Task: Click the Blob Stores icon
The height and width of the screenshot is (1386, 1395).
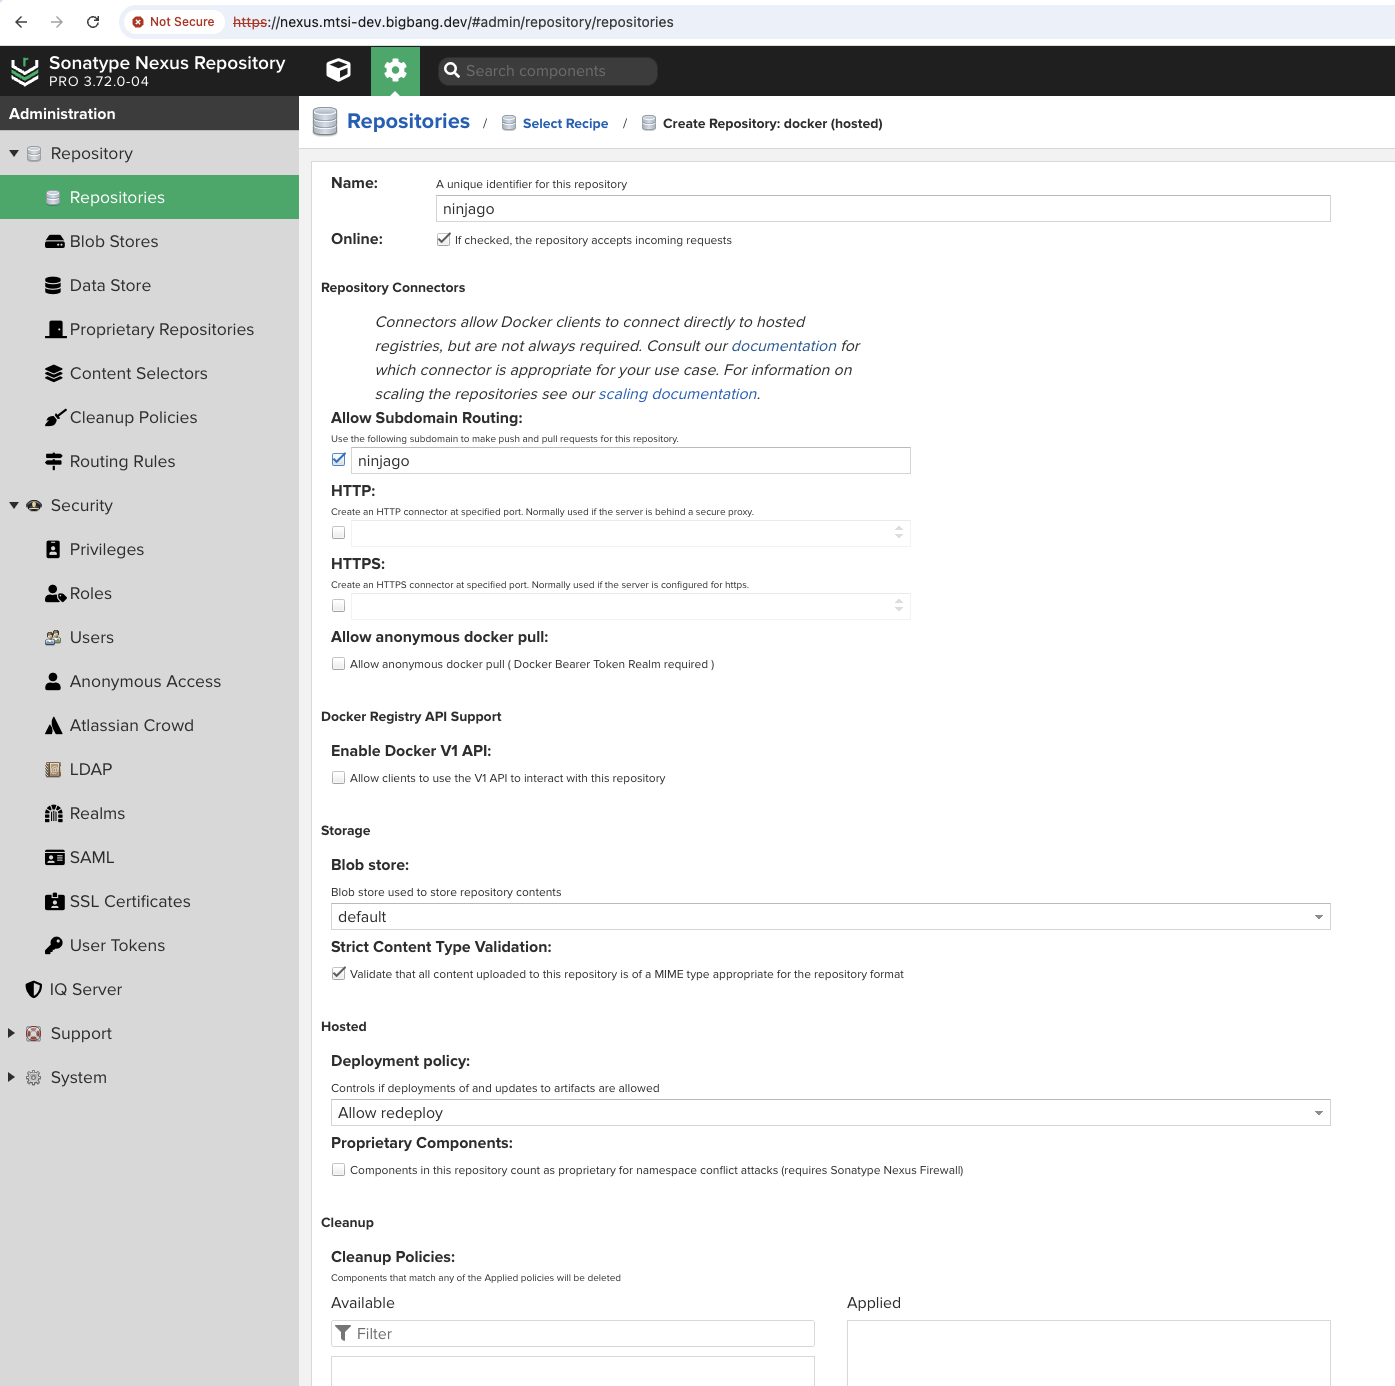Action: click(x=54, y=242)
